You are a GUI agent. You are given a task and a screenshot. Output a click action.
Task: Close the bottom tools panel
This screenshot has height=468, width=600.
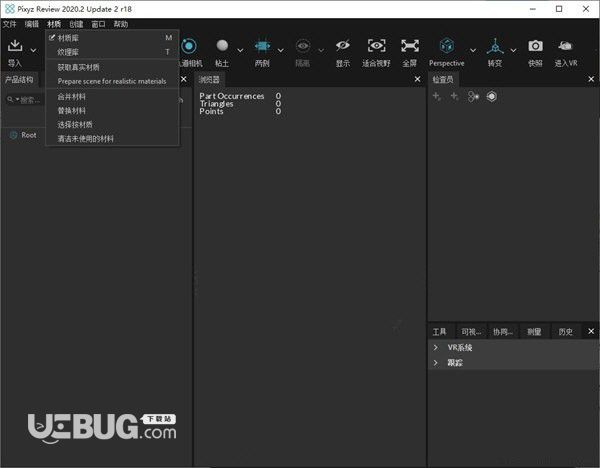click(591, 331)
